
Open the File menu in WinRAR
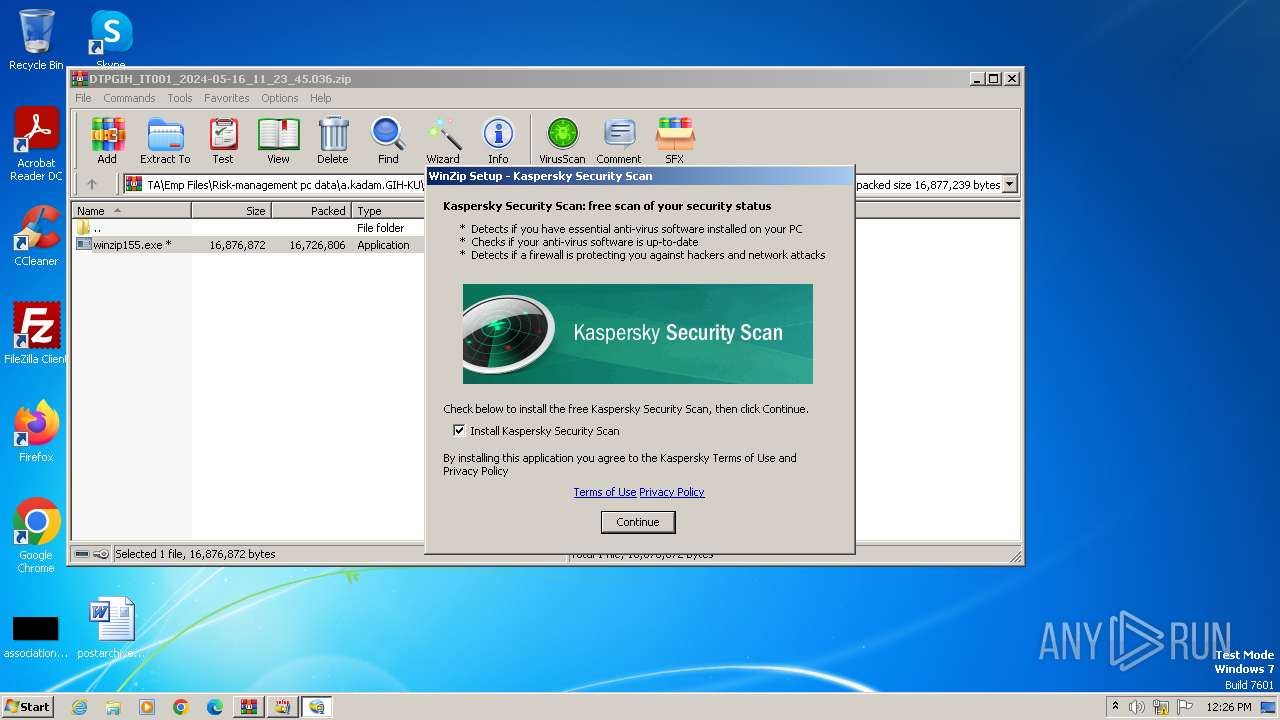tap(83, 98)
